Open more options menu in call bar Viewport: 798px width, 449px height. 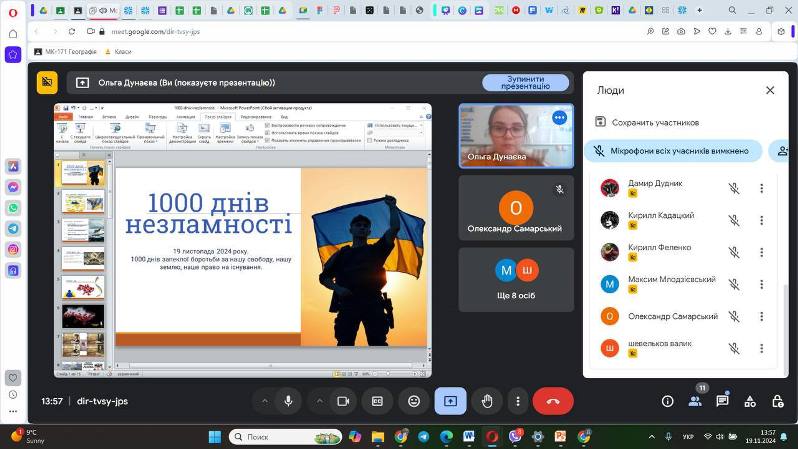click(x=518, y=401)
